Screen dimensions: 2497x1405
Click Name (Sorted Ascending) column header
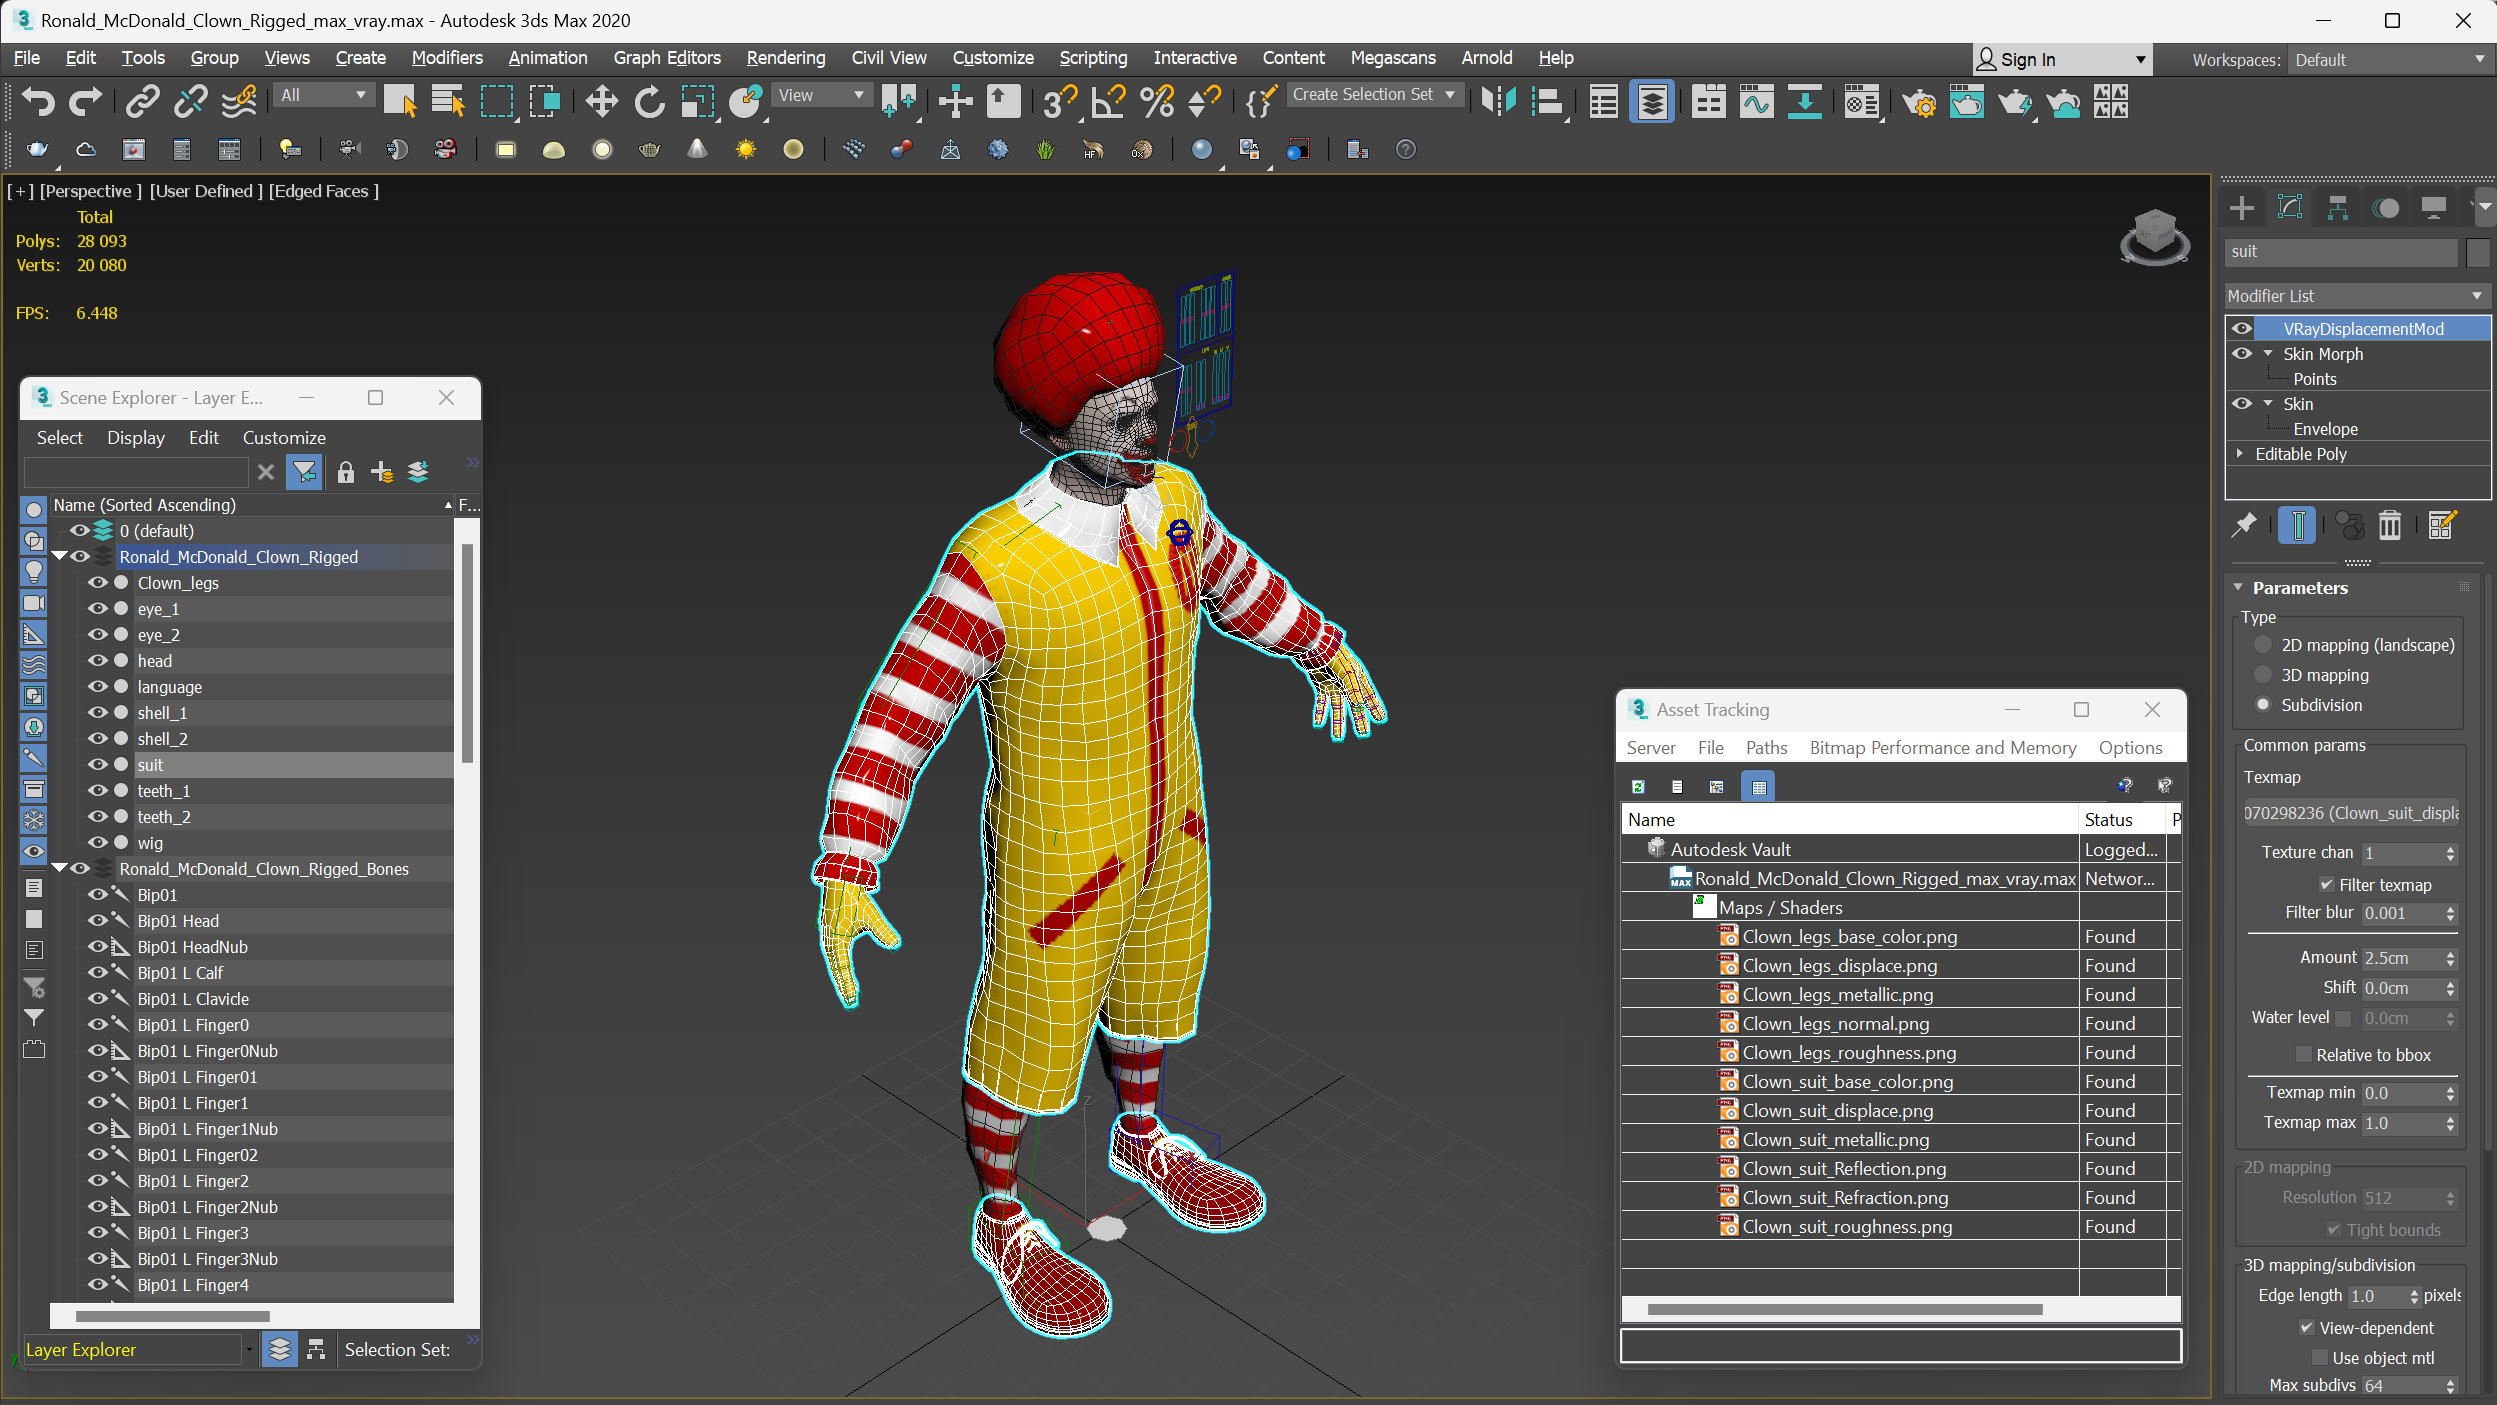click(250, 505)
